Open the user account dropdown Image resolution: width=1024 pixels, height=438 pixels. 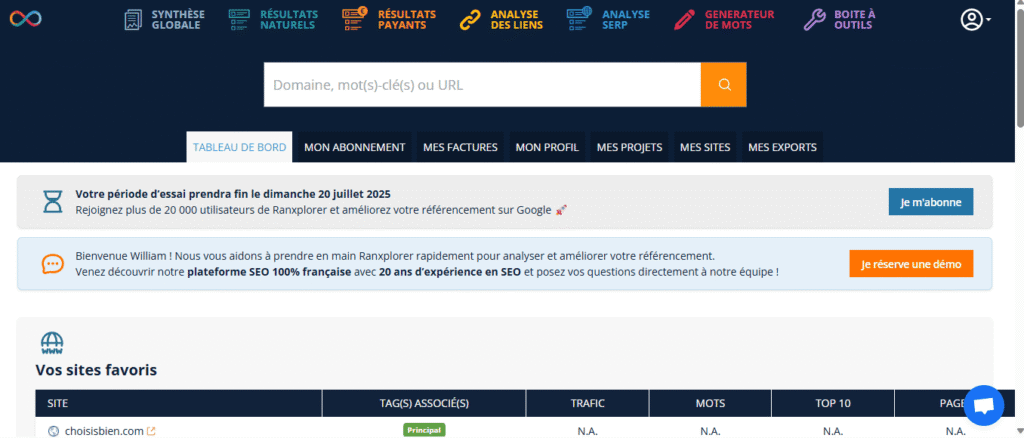tap(976, 20)
